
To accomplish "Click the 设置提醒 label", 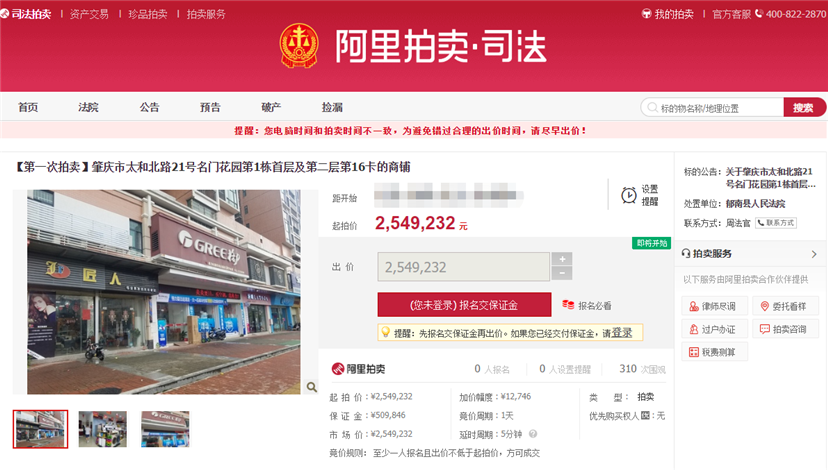I will (650, 195).
